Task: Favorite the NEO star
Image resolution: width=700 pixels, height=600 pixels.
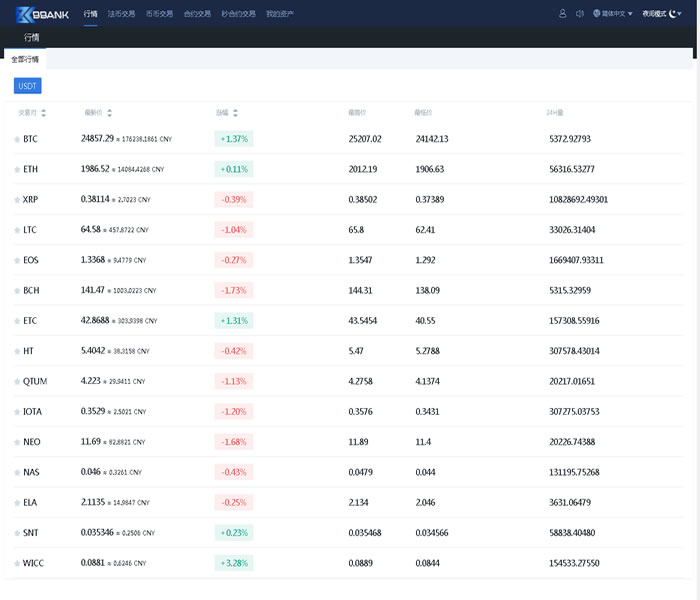Action: tap(17, 442)
